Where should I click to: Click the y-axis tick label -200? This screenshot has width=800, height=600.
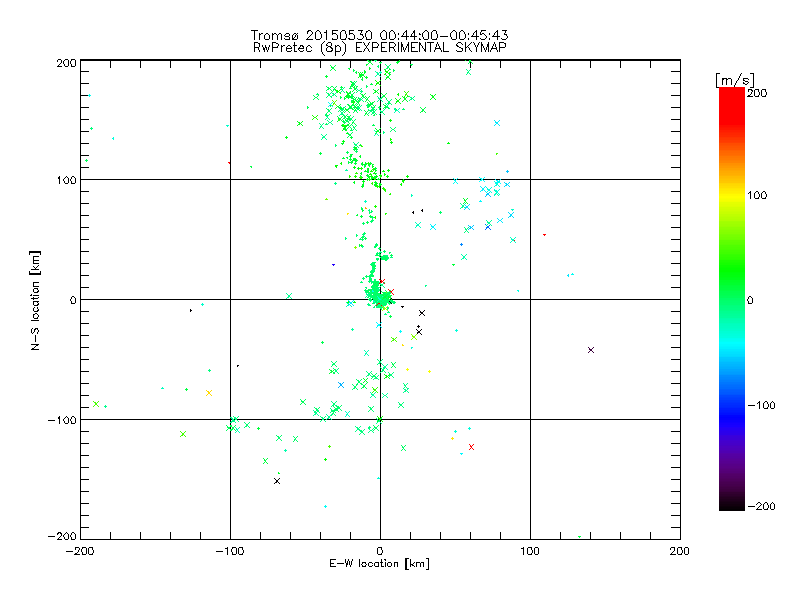pos(62,536)
